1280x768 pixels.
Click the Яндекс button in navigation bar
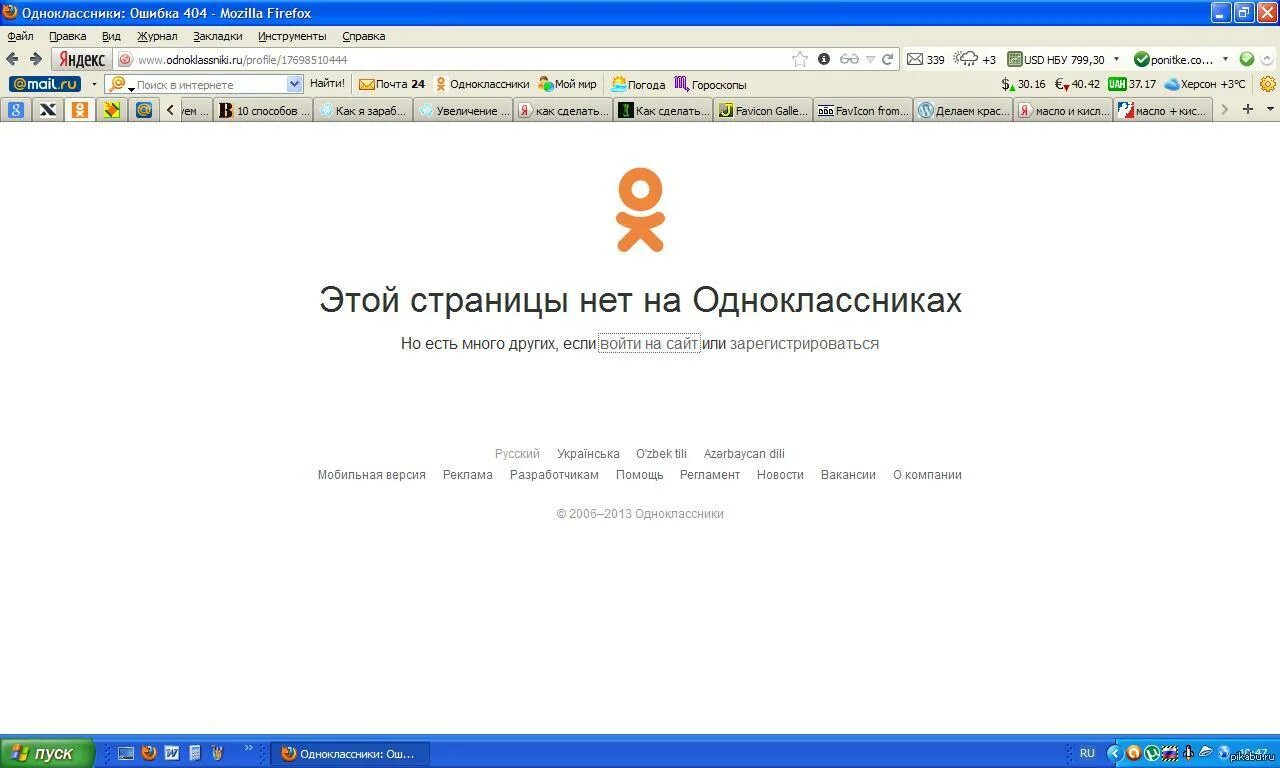[82, 60]
